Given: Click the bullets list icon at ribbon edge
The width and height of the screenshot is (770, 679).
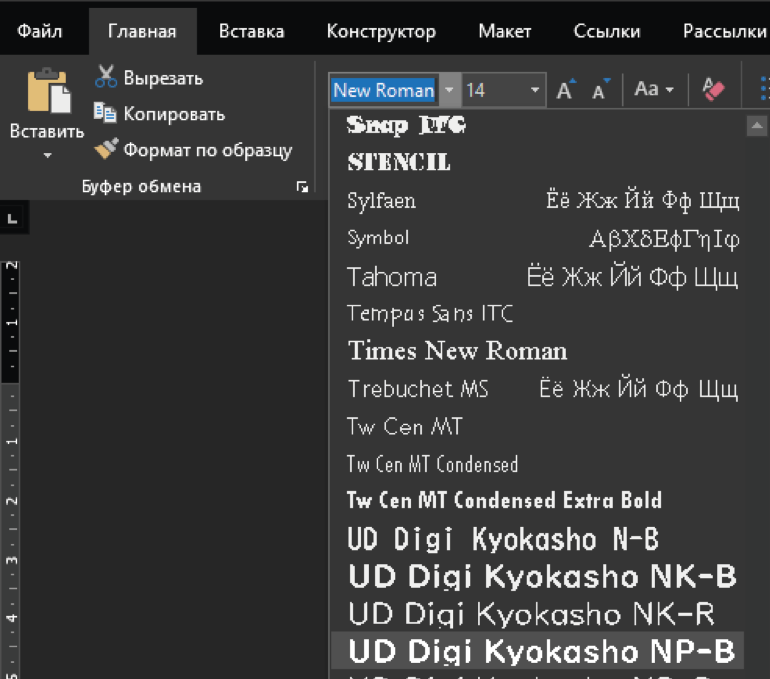Looking at the screenshot, I should point(763,89).
